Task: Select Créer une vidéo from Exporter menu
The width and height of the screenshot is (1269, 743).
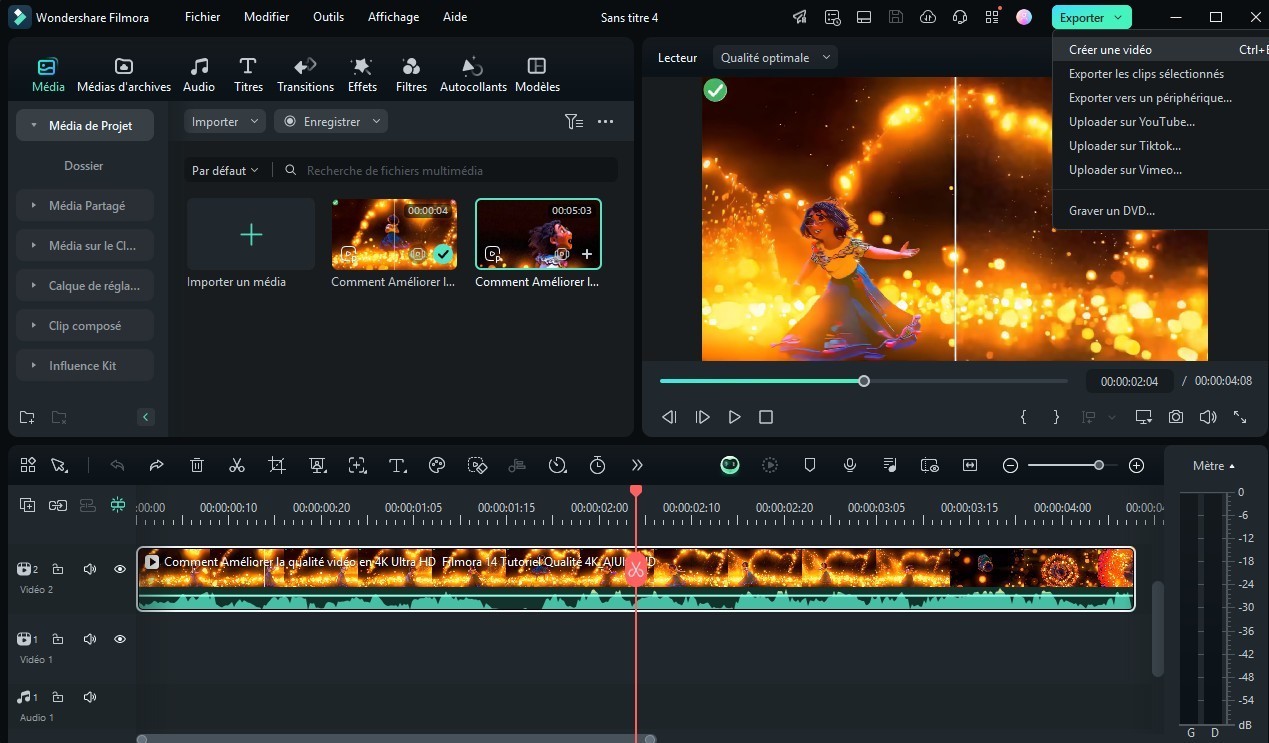Action: (1160, 50)
